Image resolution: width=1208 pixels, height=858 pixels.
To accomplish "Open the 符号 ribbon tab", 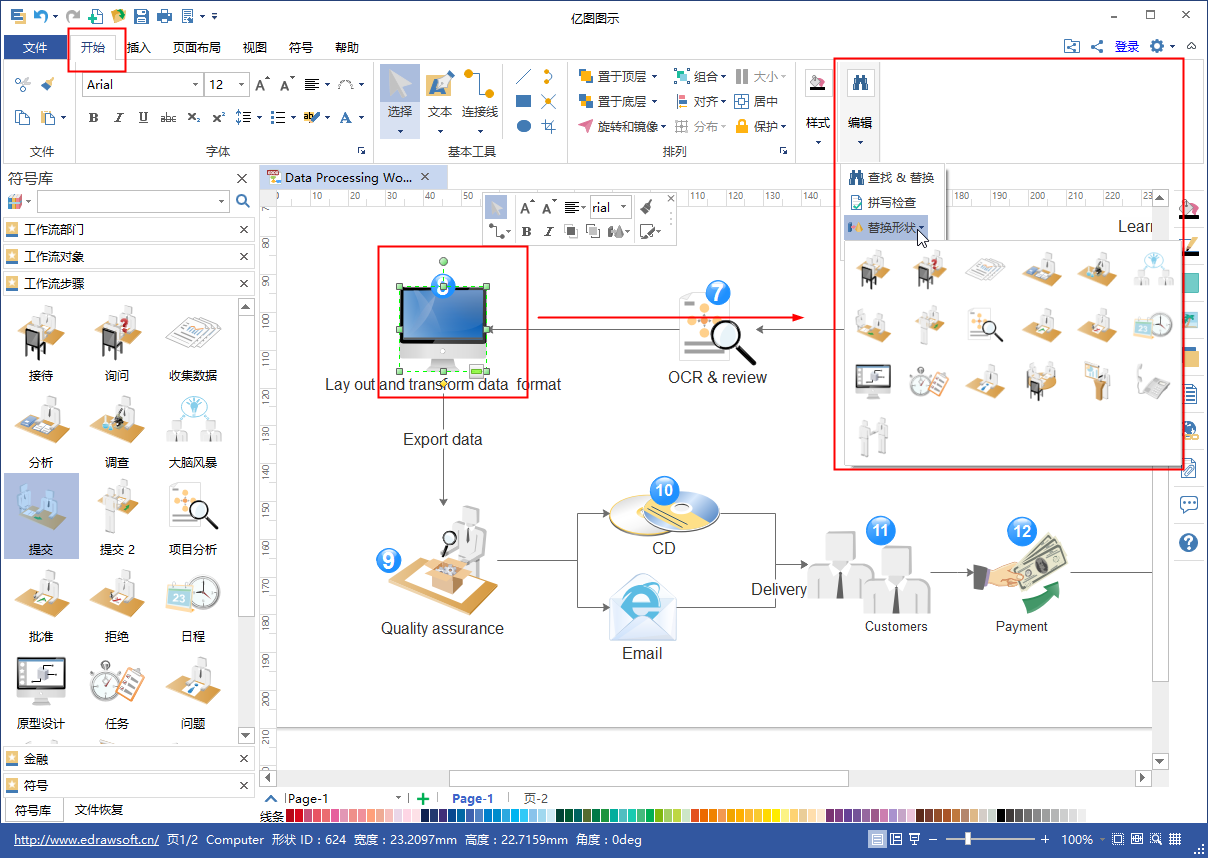I will coord(300,47).
